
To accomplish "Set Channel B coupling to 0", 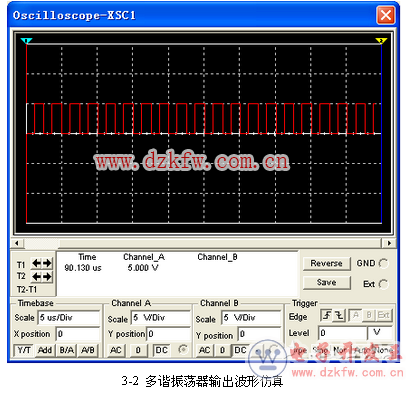I will pyautogui.click(x=222, y=350).
